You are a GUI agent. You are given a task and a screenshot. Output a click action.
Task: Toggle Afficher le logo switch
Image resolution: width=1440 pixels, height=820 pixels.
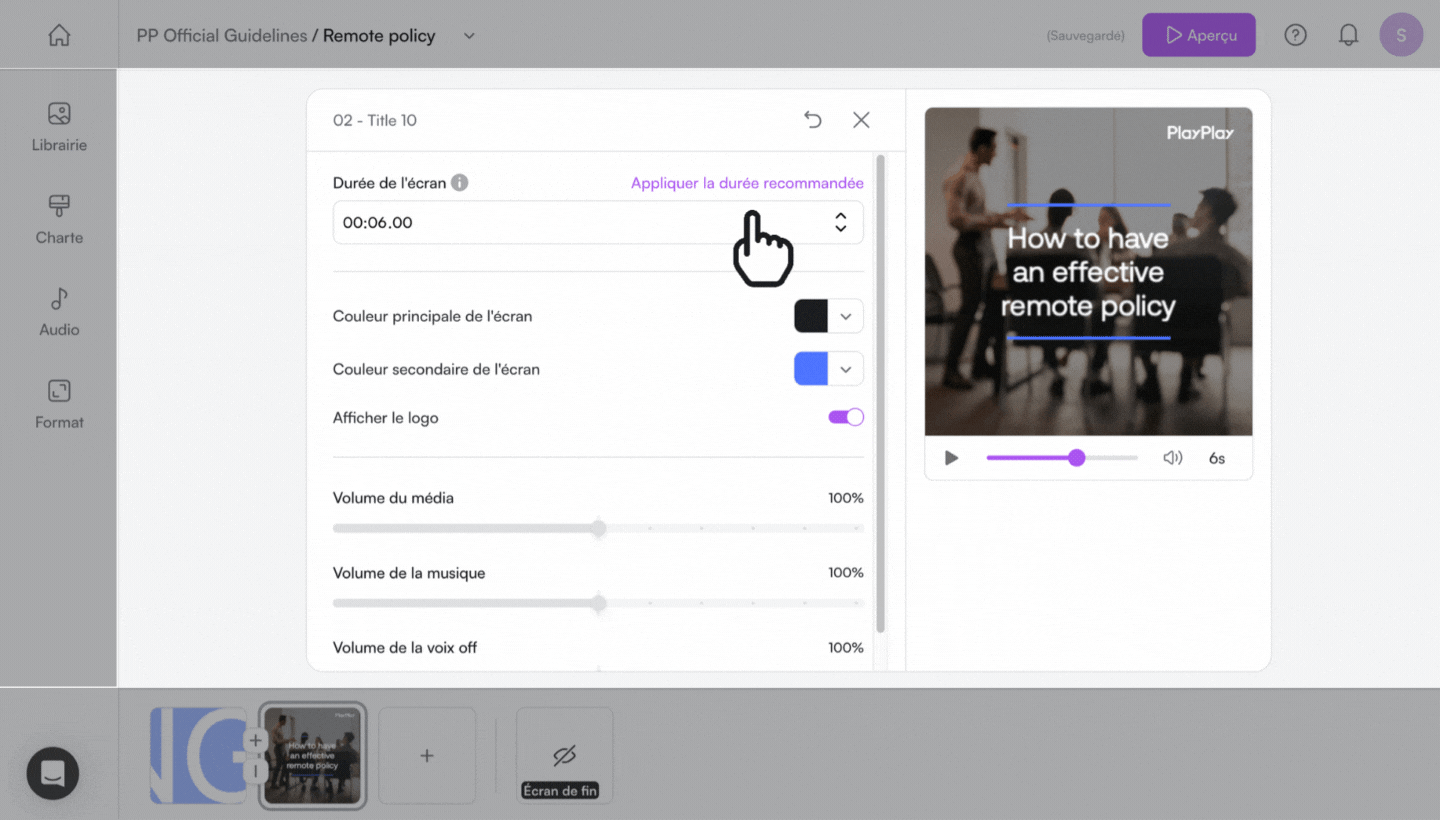[846, 417]
